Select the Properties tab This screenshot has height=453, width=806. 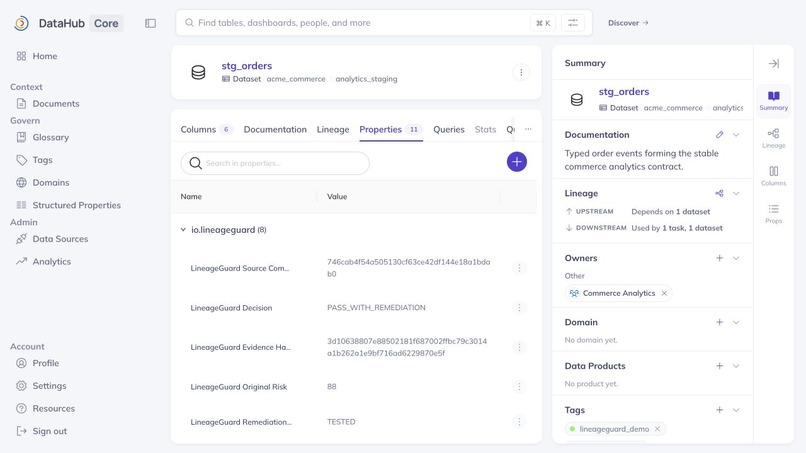[391, 130]
